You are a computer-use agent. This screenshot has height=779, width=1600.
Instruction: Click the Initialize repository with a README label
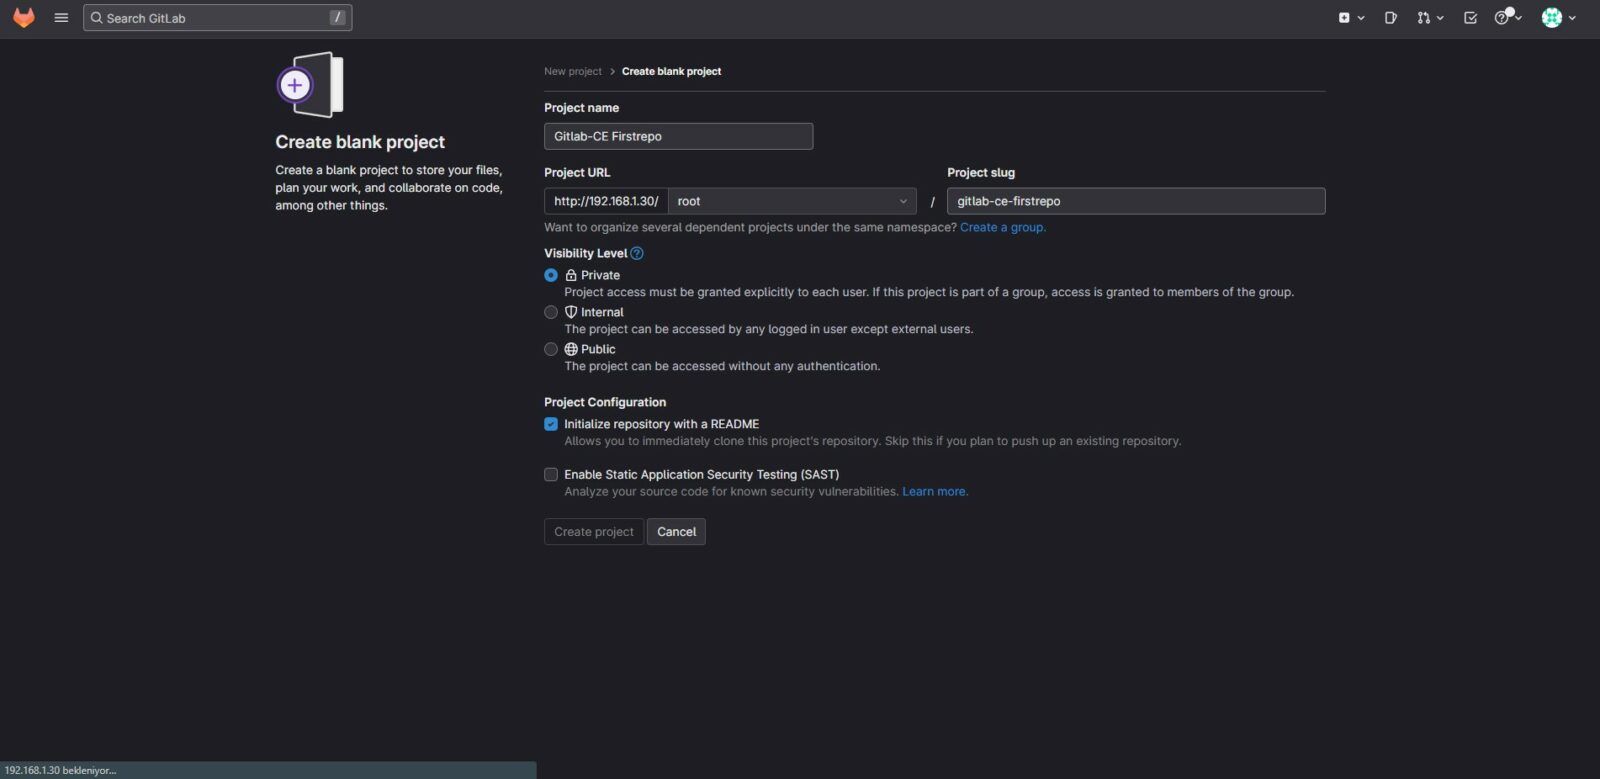(x=661, y=424)
